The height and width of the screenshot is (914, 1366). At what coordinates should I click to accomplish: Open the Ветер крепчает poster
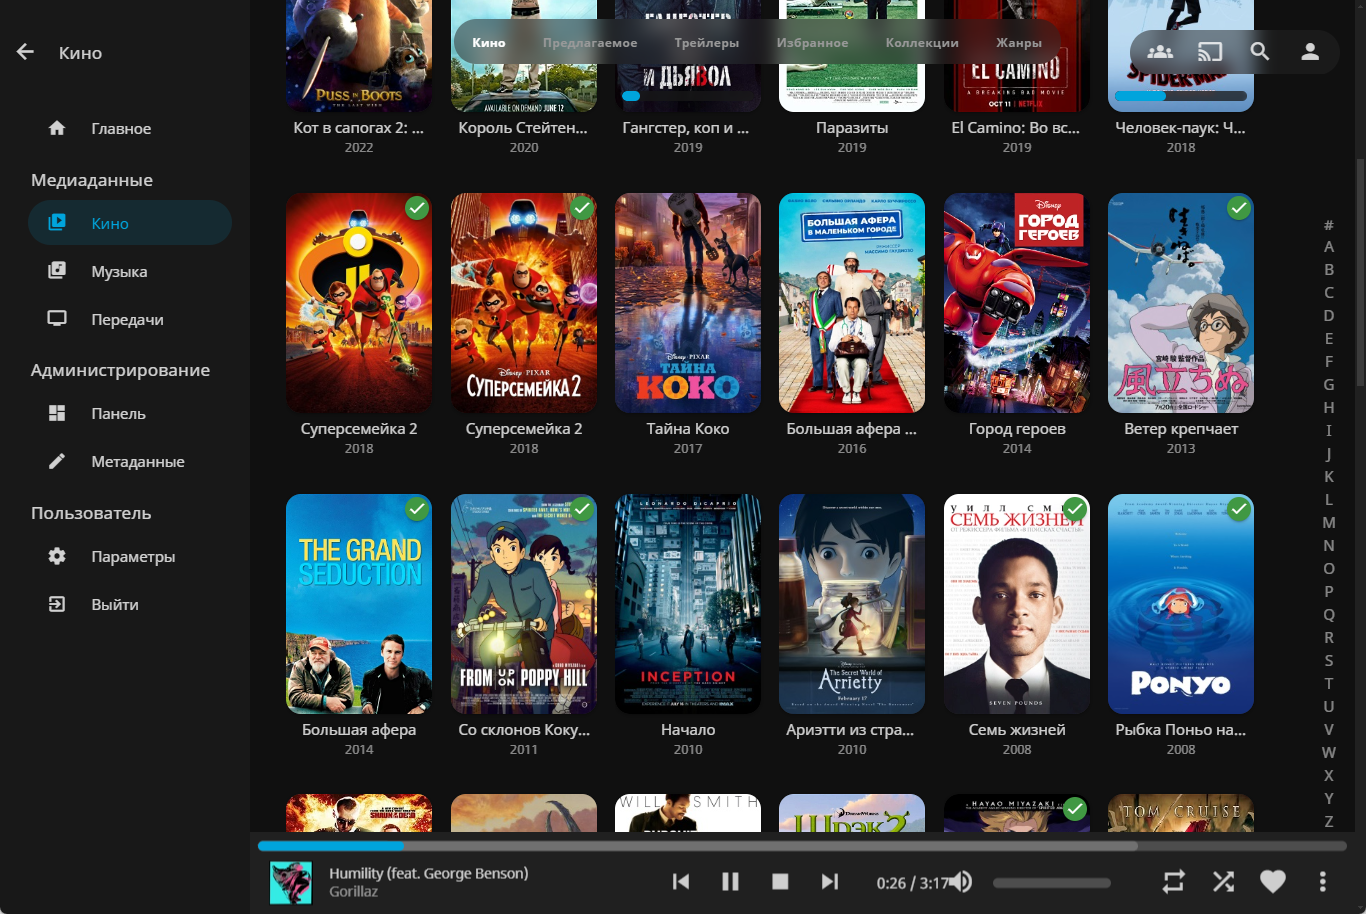(x=1181, y=303)
